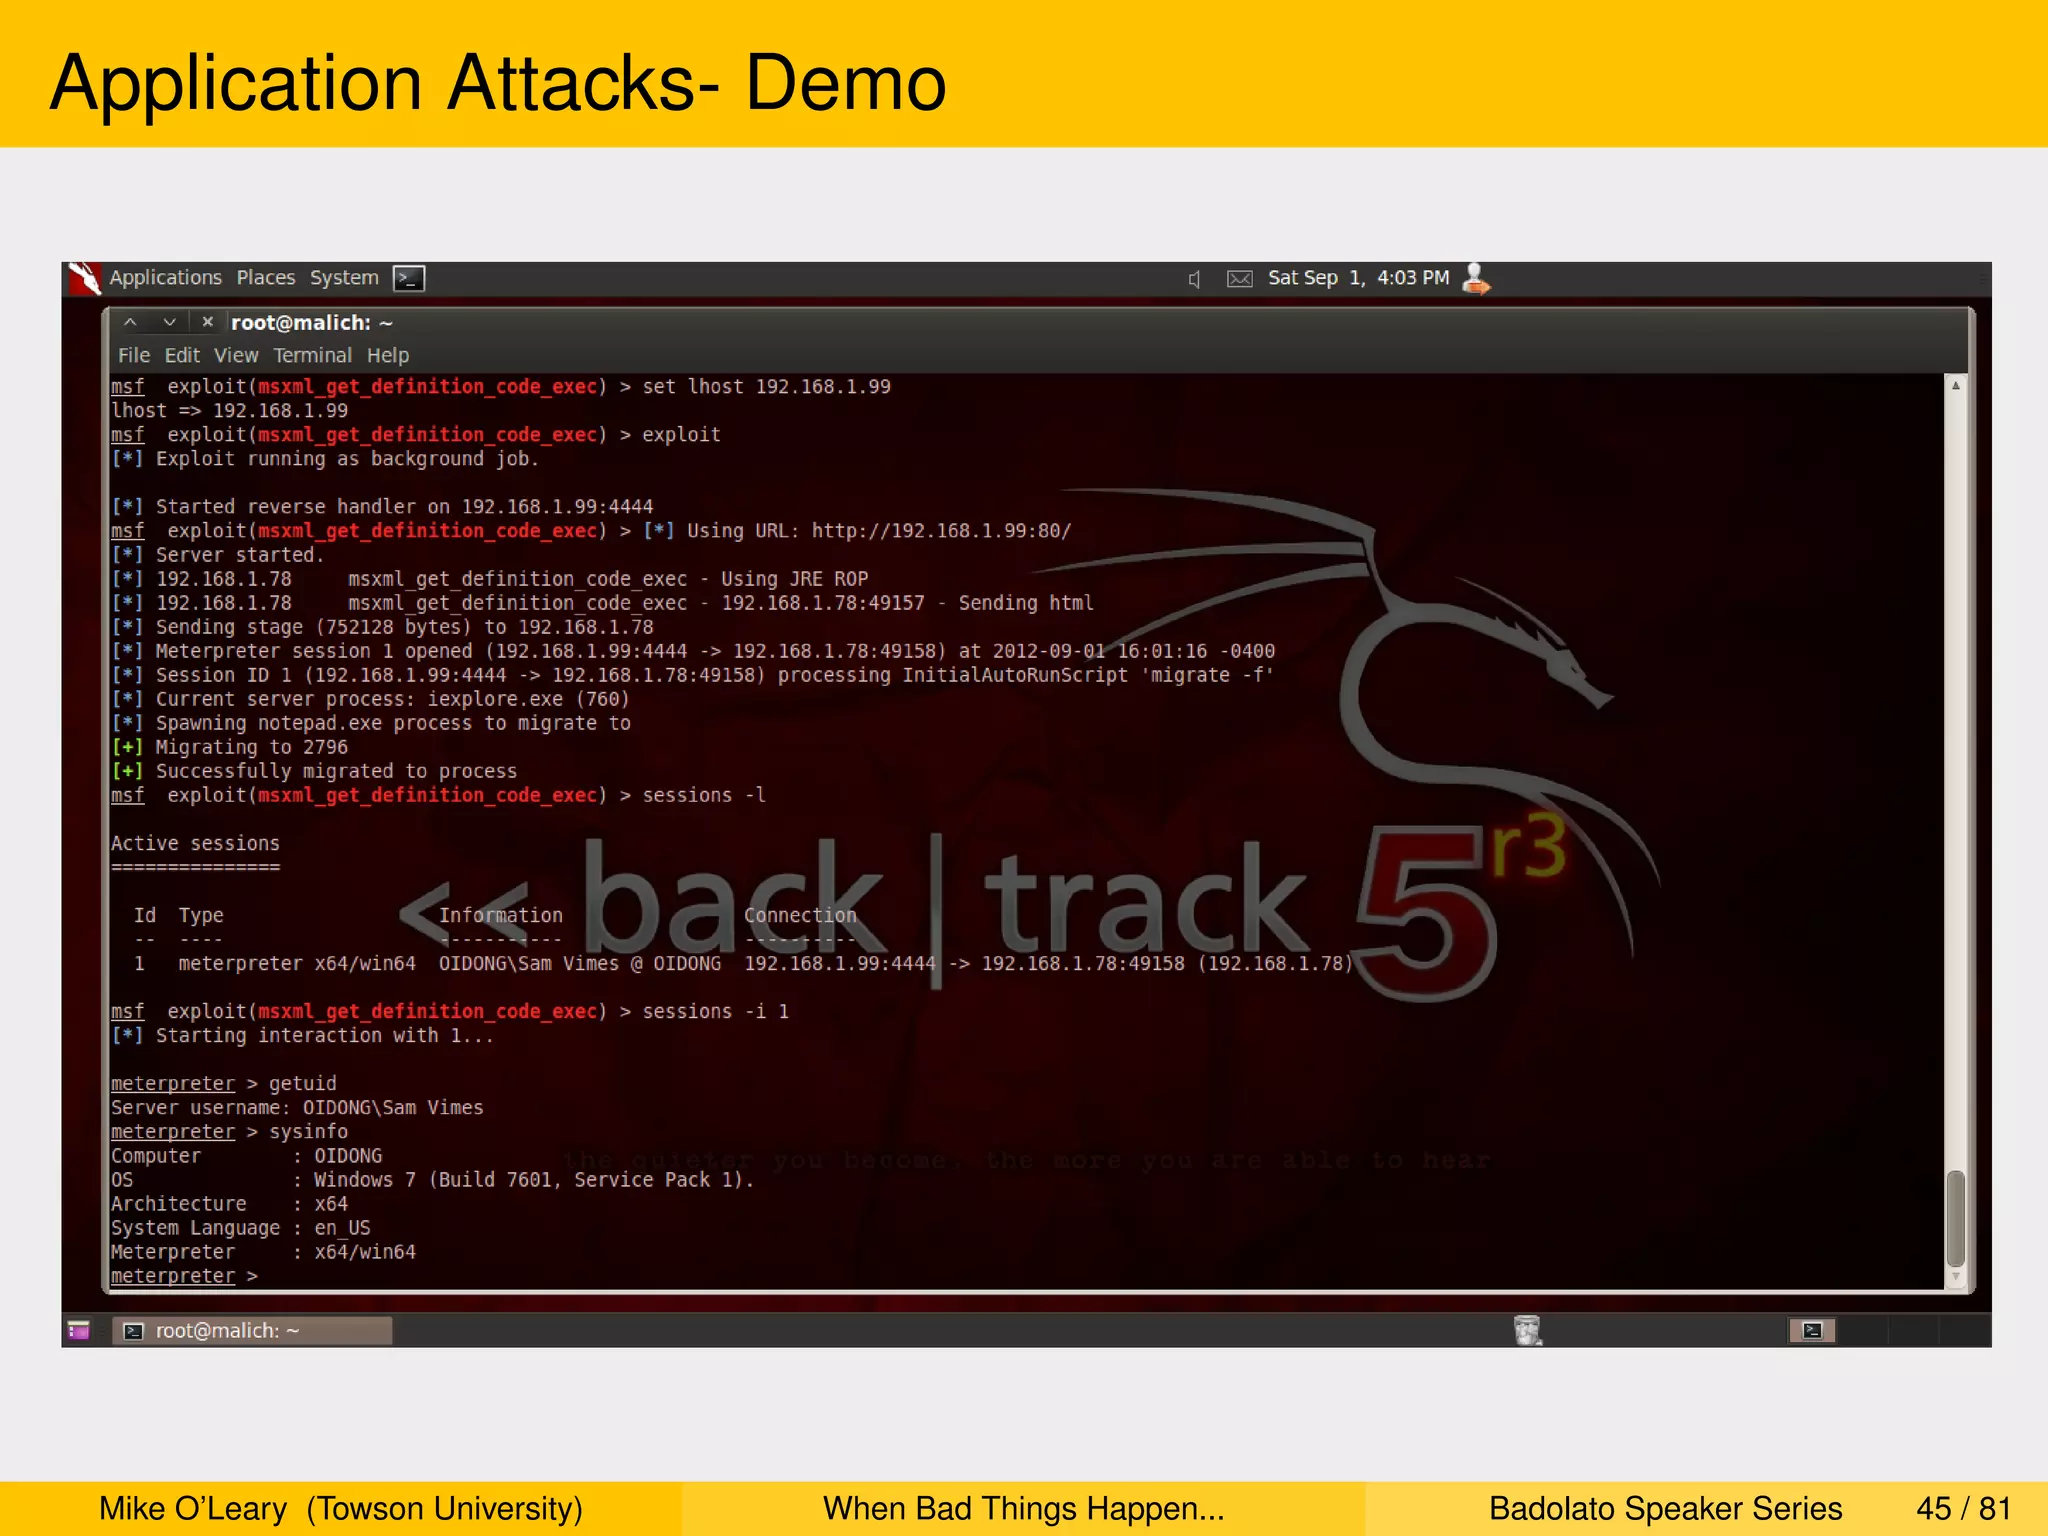Click the last meterpreter prompt line
2048x1536 pixels.
184,1275
